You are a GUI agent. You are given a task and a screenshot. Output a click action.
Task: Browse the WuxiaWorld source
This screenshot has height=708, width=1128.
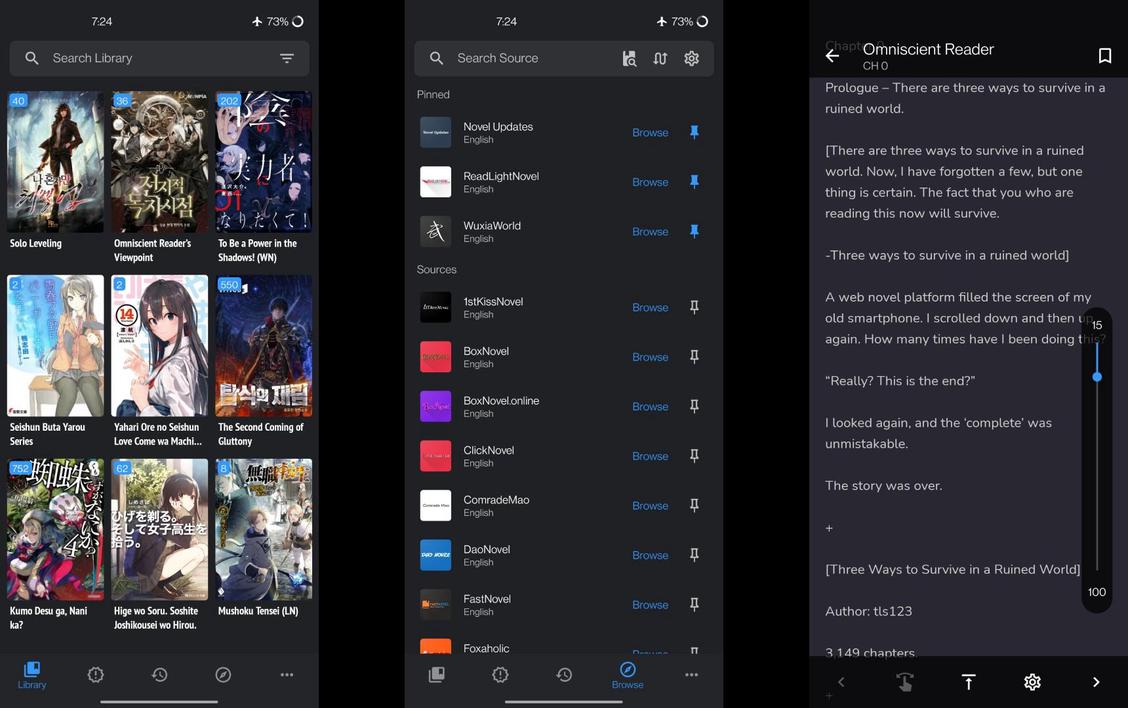click(x=650, y=231)
